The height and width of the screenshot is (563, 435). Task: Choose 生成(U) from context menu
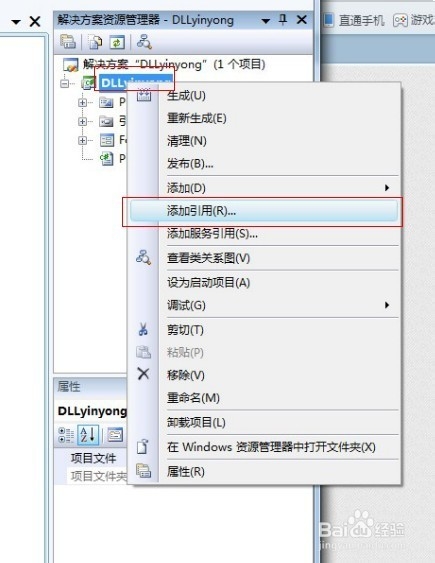[264, 96]
